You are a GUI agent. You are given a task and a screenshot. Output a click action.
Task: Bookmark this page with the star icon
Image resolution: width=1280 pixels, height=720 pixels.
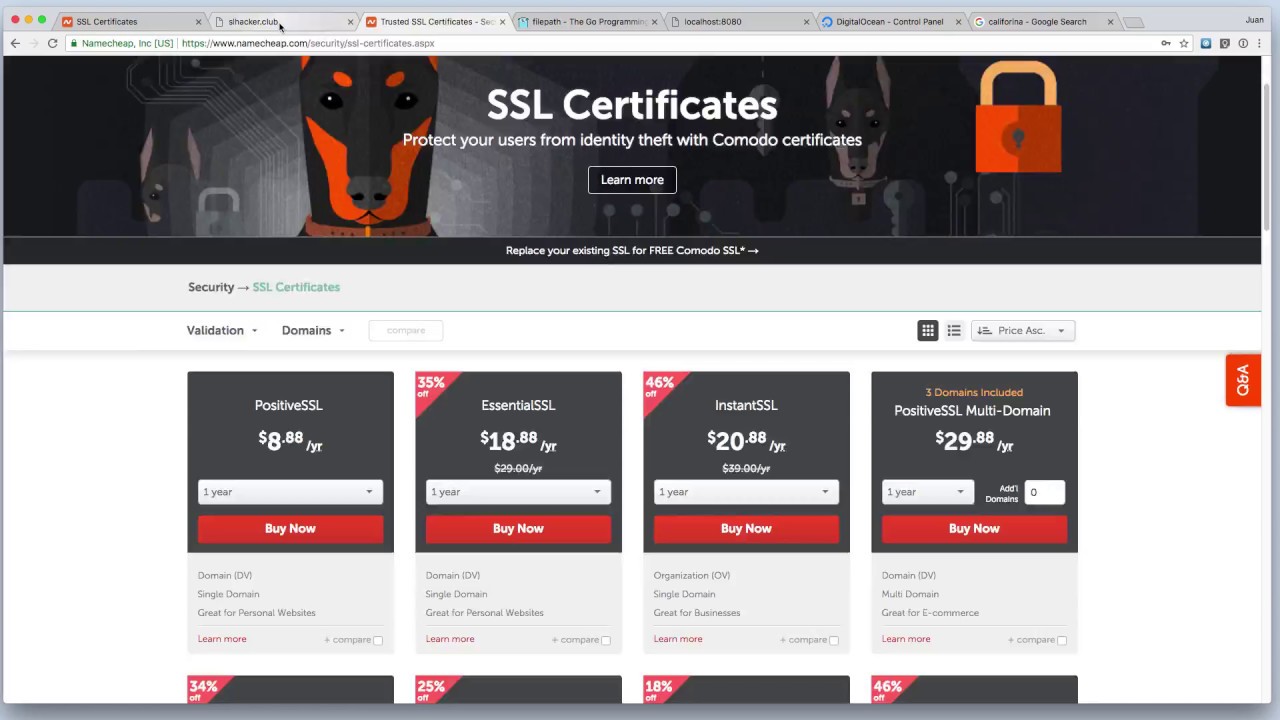coord(1184,43)
